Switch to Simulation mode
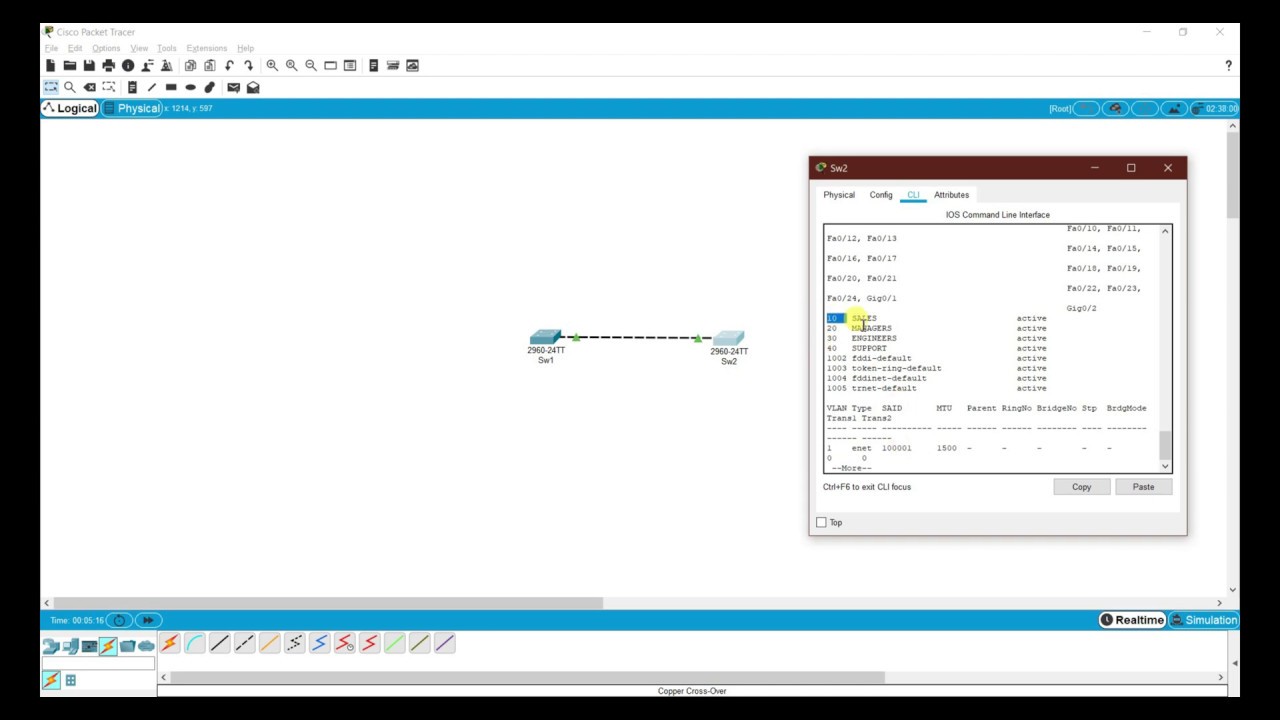1280x720 pixels. coord(1204,620)
